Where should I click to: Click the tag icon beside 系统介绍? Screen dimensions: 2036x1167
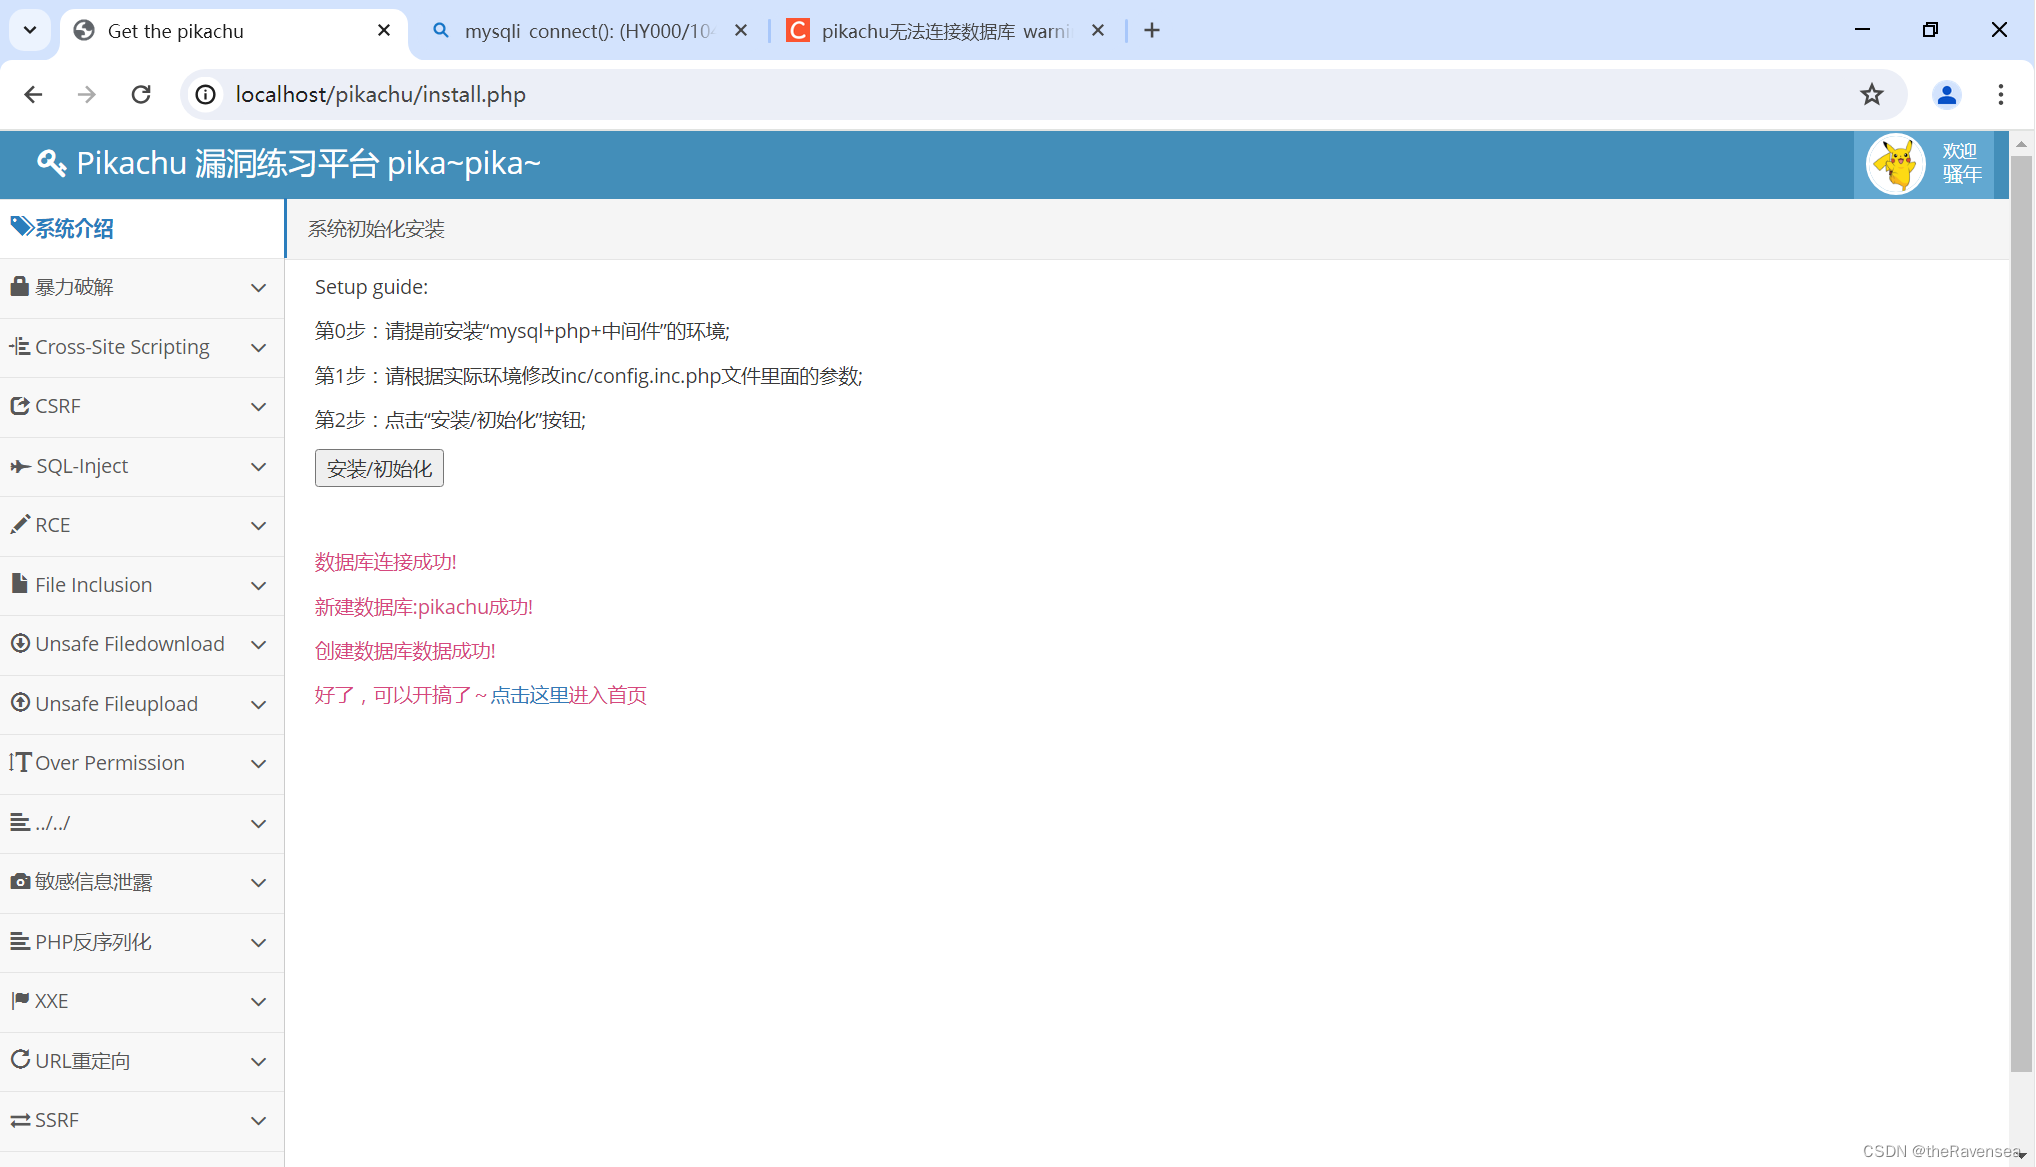(x=21, y=227)
